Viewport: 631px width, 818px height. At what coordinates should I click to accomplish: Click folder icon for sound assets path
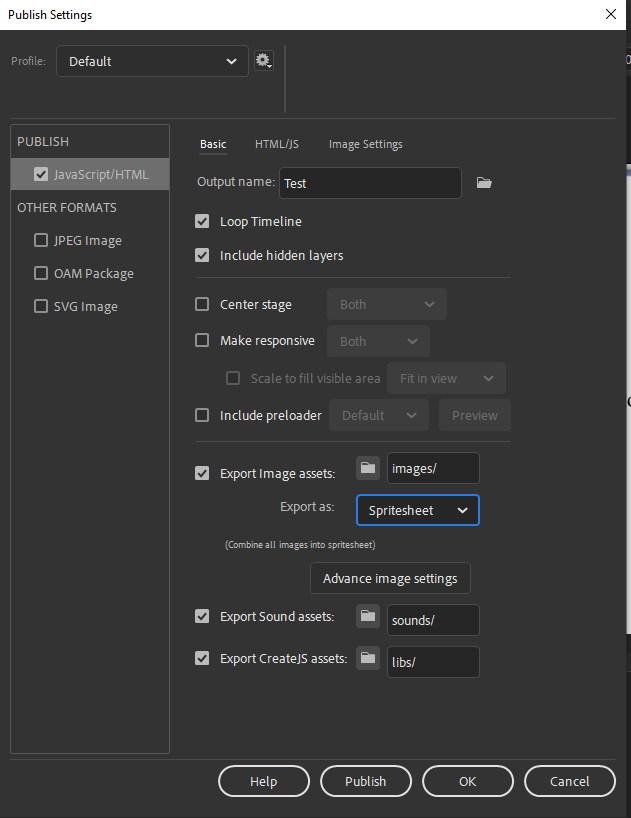pyautogui.click(x=368, y=616)
